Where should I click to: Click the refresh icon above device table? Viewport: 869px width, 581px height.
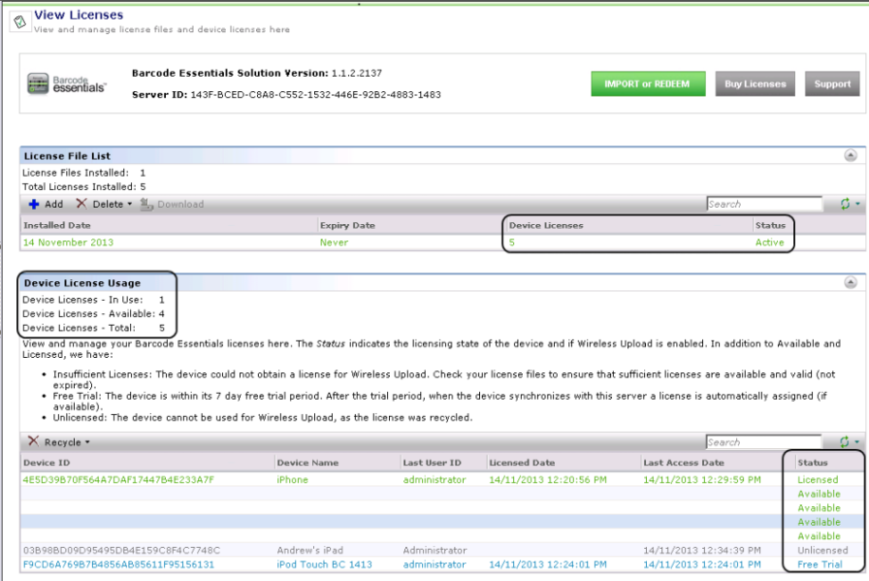[843, 442]
